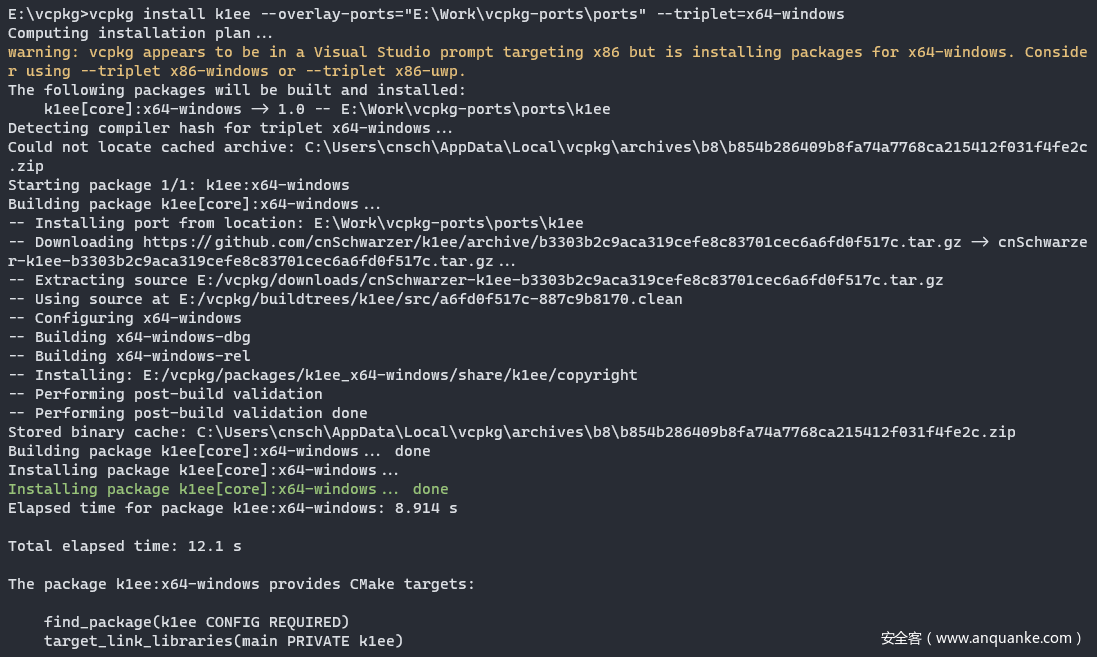This screenshot has height=657, width=1097.
Task: Select the target_link_libraries main PRIVATE k1ee line
Action: (x=223, y=641)
